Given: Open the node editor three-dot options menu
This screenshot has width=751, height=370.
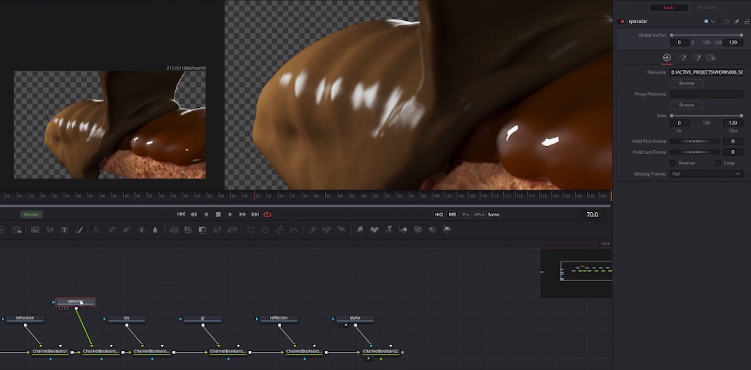Looking at the screenshot, I should 606,244.
